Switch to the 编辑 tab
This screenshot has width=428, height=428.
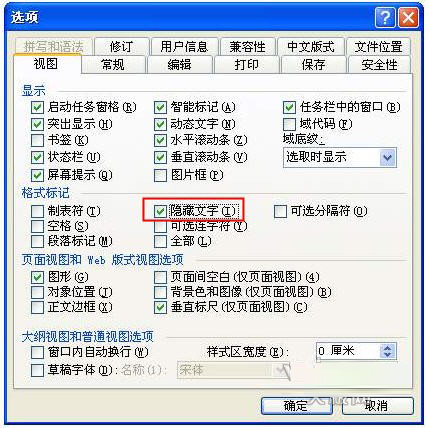pos(180,64)
